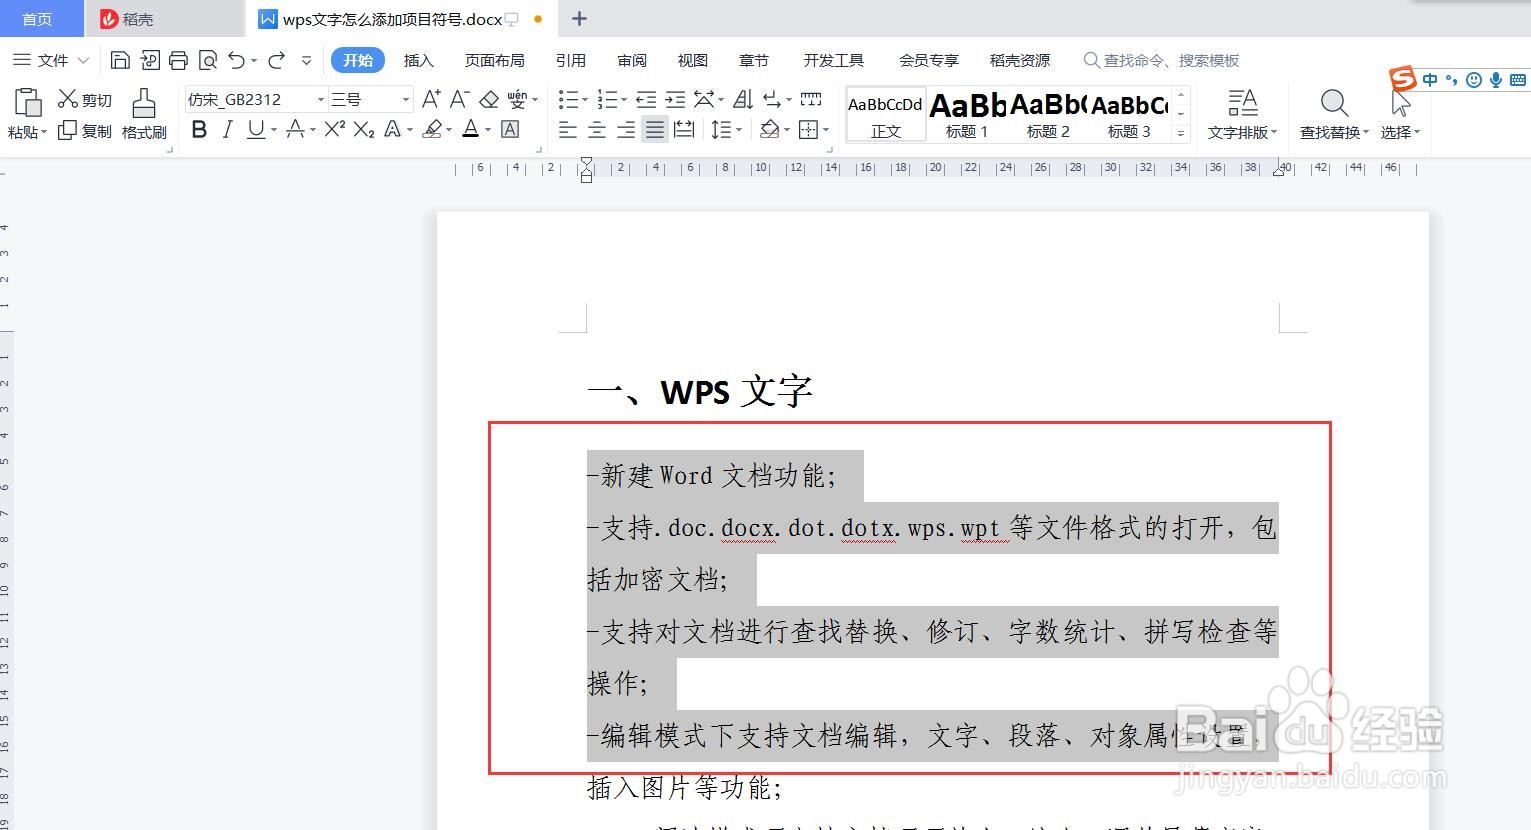Click the 稻壳 taskbar tab
The height and width of the screenshot is (830, 1531).
(133, 18)
